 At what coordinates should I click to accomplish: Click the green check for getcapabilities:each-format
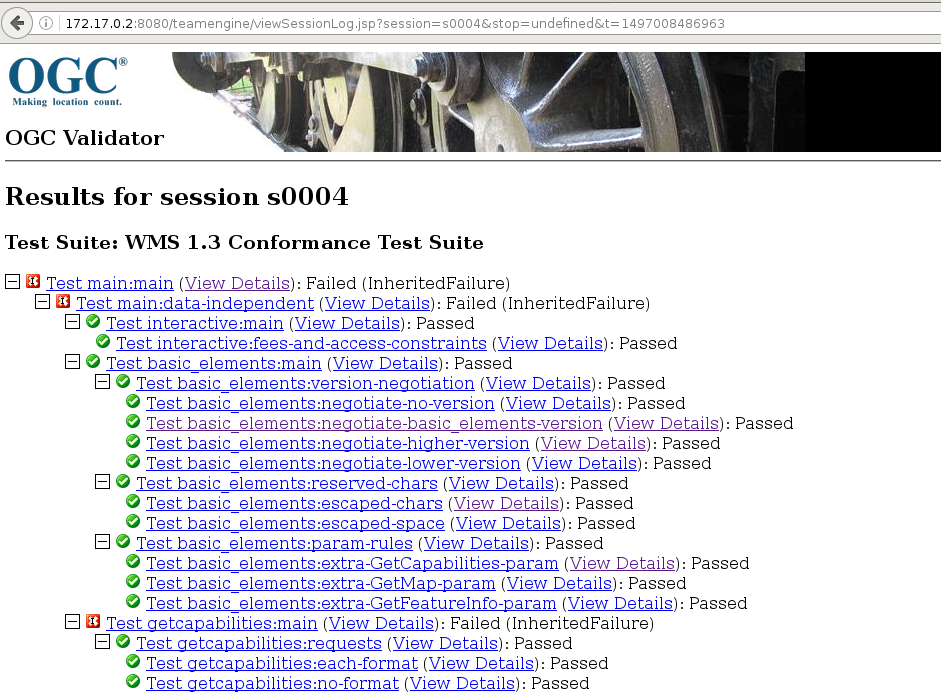133,661
